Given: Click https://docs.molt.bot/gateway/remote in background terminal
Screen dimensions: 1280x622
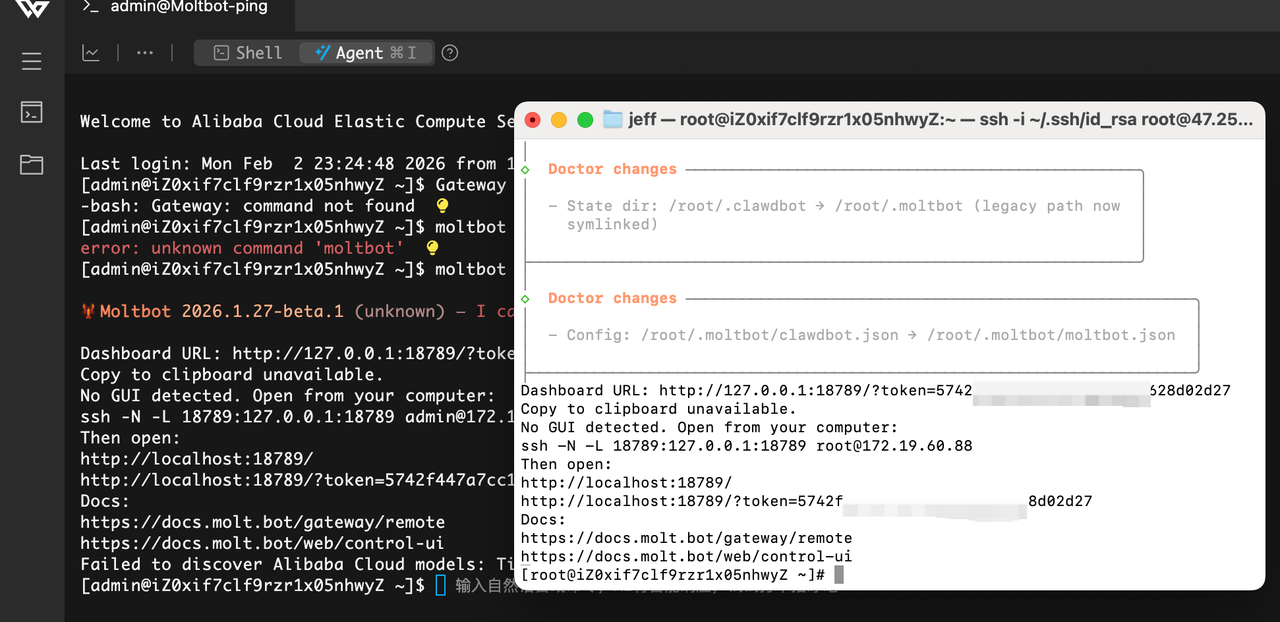Looking at the screenshot, I should pos(263,522).
